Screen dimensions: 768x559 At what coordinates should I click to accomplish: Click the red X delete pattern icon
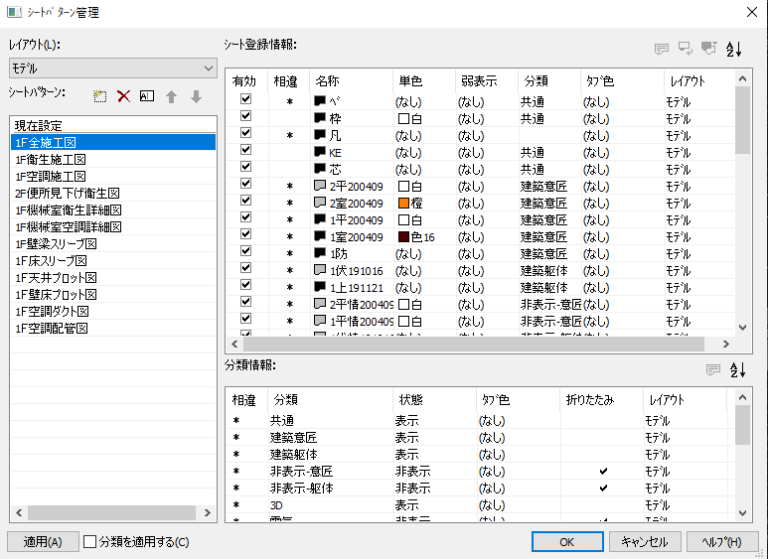coord(124,96)
